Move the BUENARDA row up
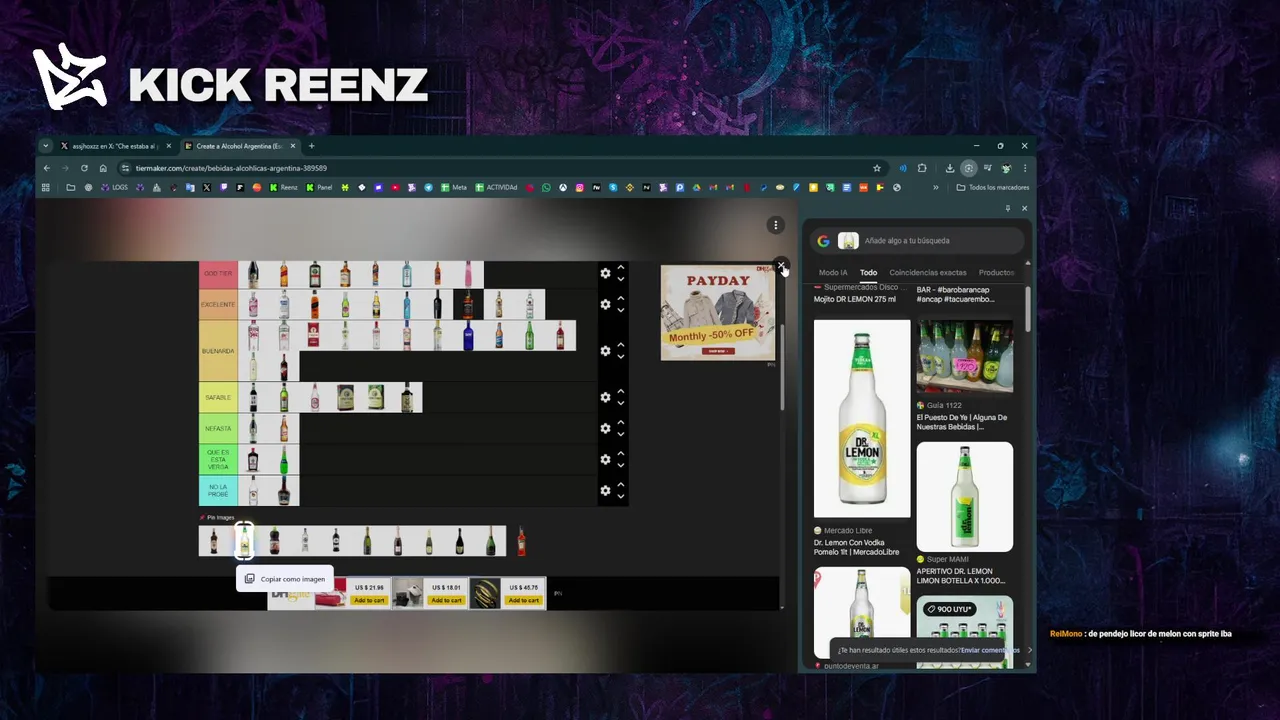 621,345
